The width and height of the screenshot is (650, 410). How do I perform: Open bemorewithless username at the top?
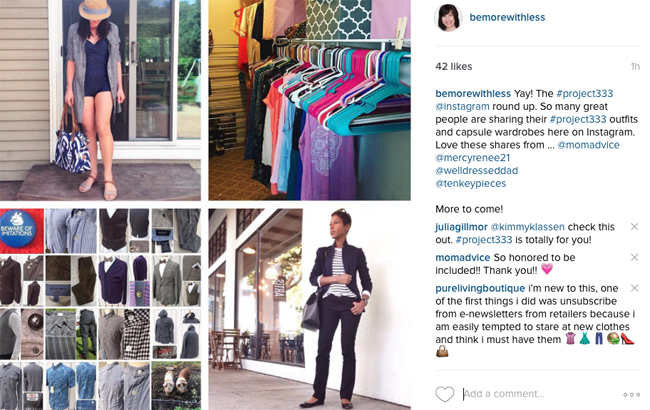click(507, 17)
